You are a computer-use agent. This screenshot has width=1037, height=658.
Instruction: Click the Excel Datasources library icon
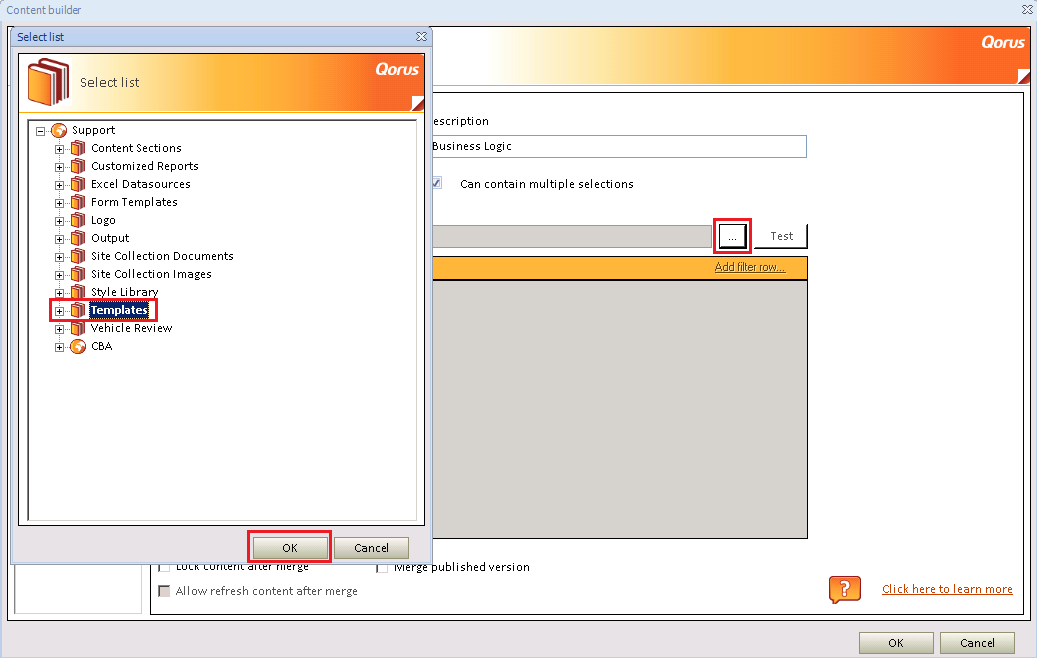pos(78,184)
